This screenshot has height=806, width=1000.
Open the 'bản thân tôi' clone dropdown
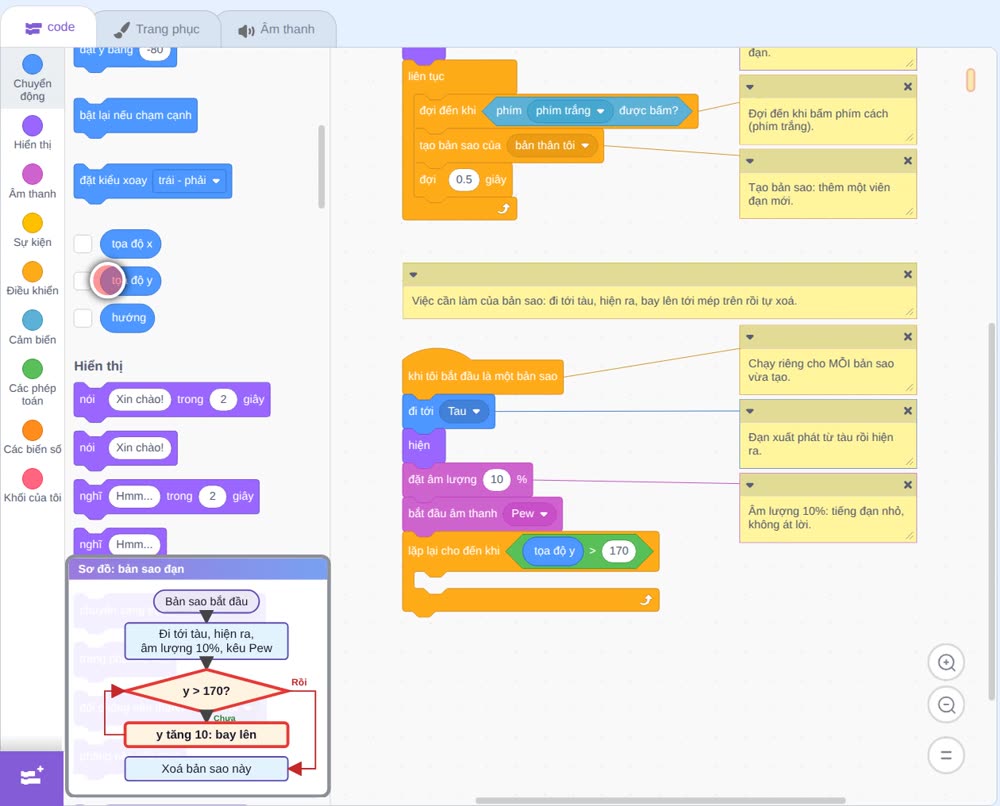[552, 145]
